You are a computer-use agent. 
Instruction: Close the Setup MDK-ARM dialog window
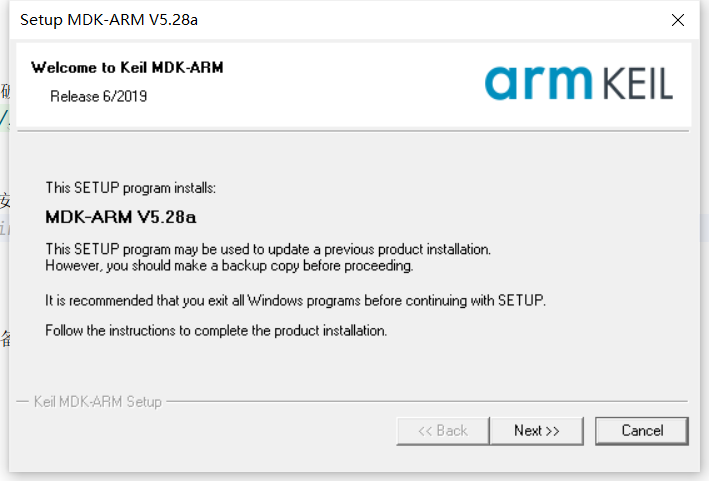tap(679, 20)
